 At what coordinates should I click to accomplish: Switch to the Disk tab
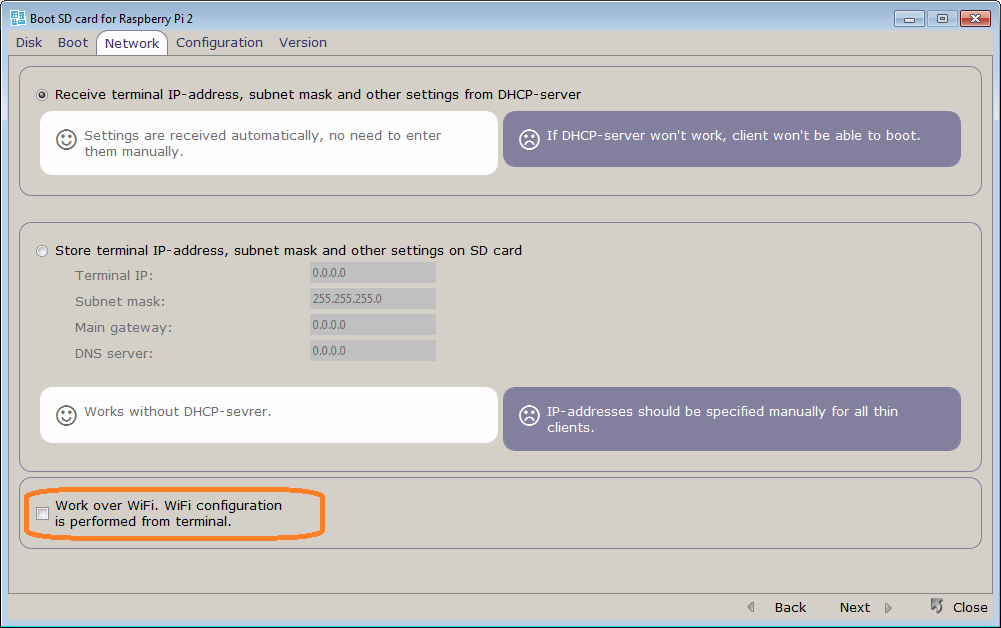pos(28,42)
